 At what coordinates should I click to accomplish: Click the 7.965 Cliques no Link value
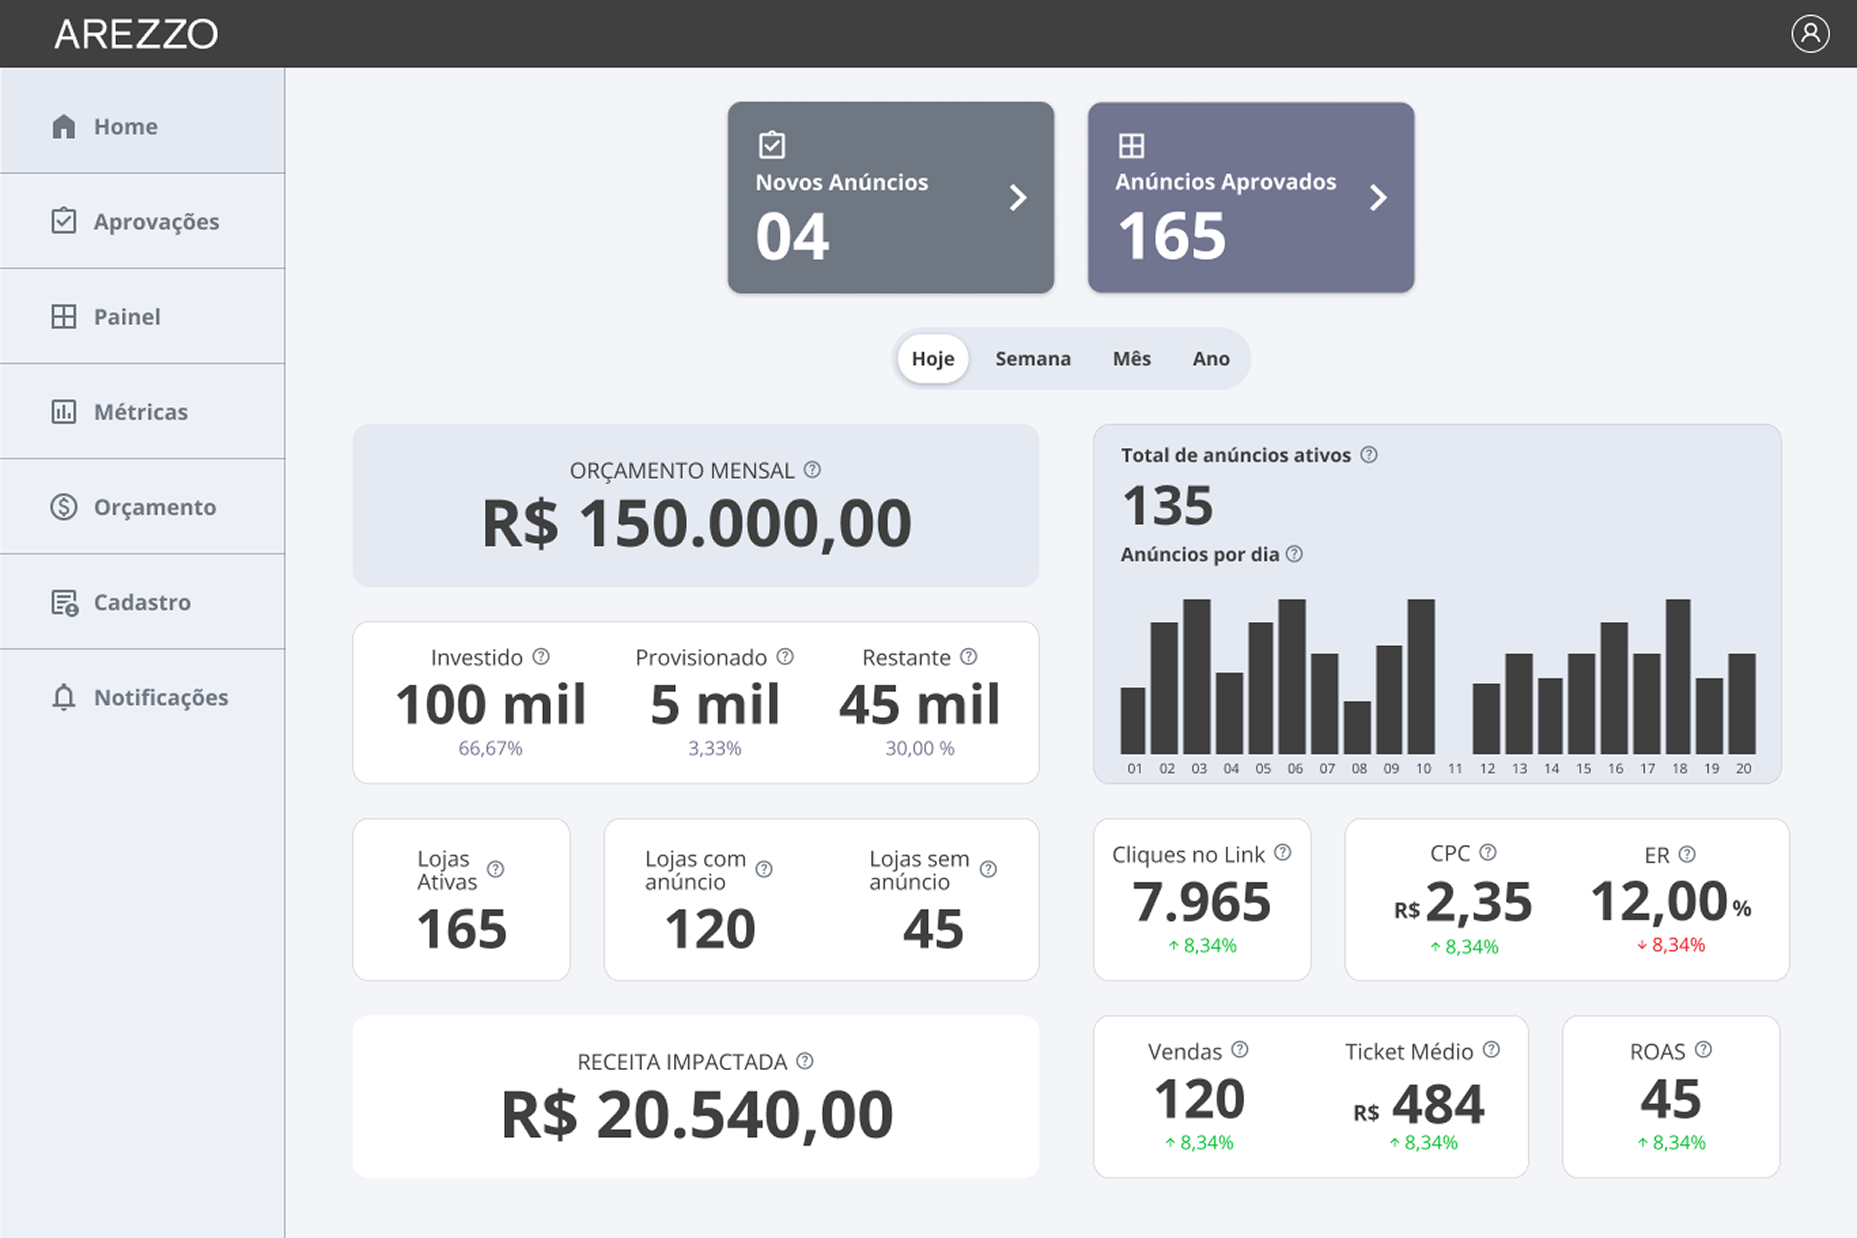click(x=1202, y=902)
